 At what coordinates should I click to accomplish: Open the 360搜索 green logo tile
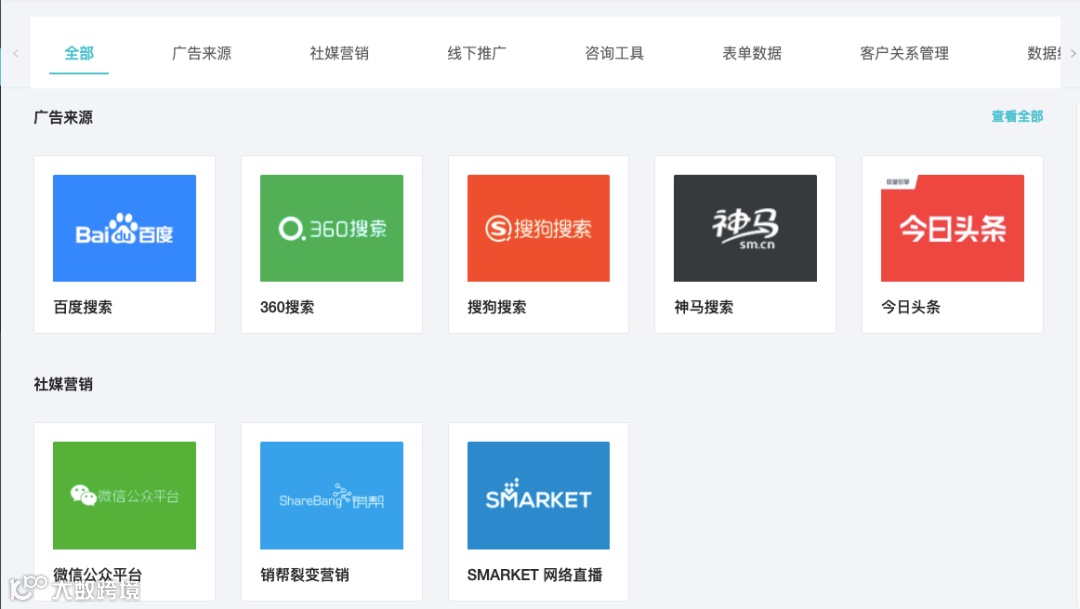click(331, 228)
